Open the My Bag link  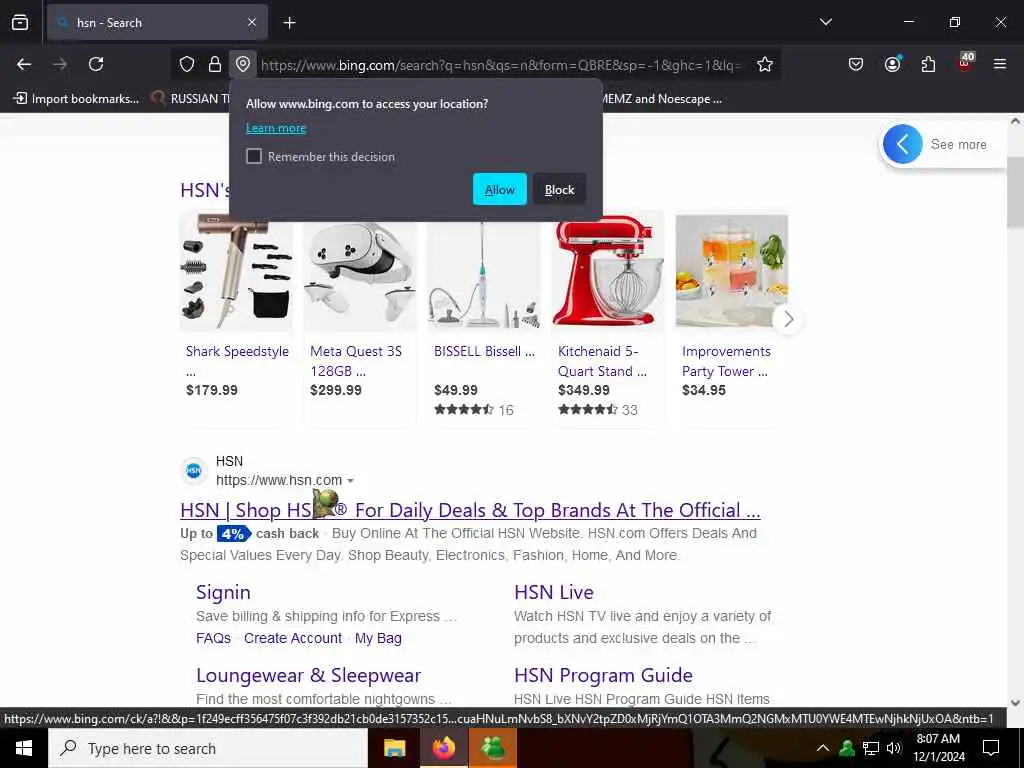(378, 638)
